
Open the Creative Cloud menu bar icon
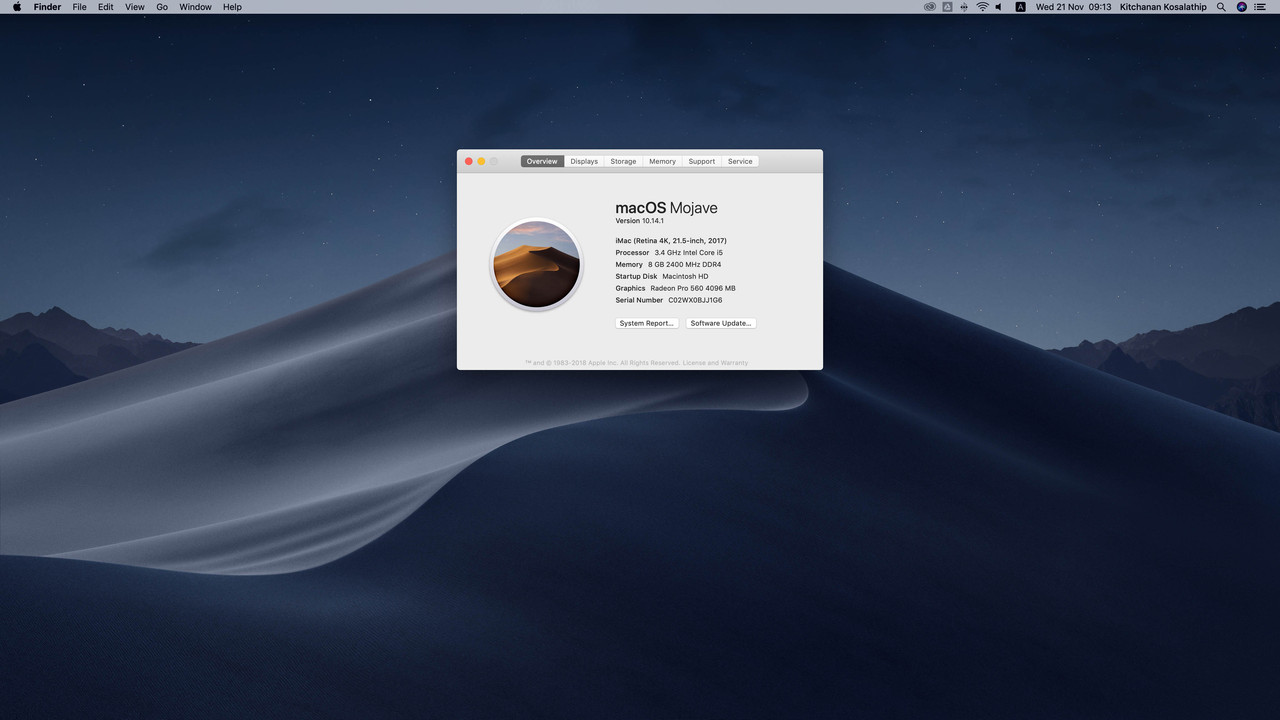(x=930, y=7)
